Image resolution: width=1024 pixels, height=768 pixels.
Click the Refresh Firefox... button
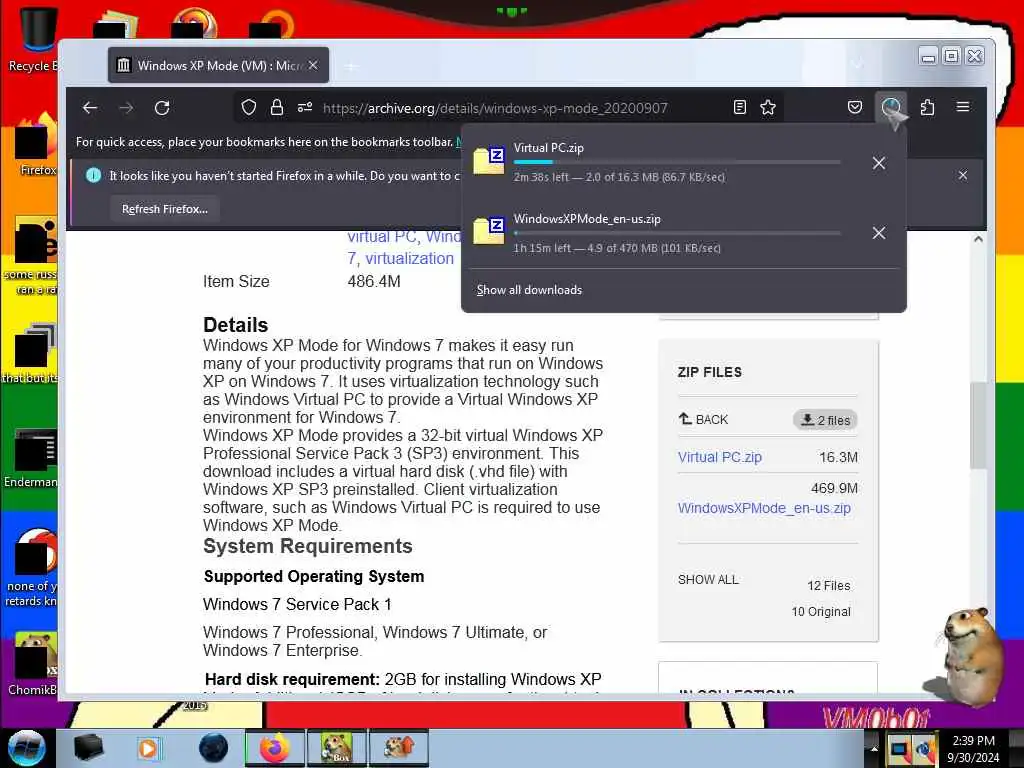(165, 209)
